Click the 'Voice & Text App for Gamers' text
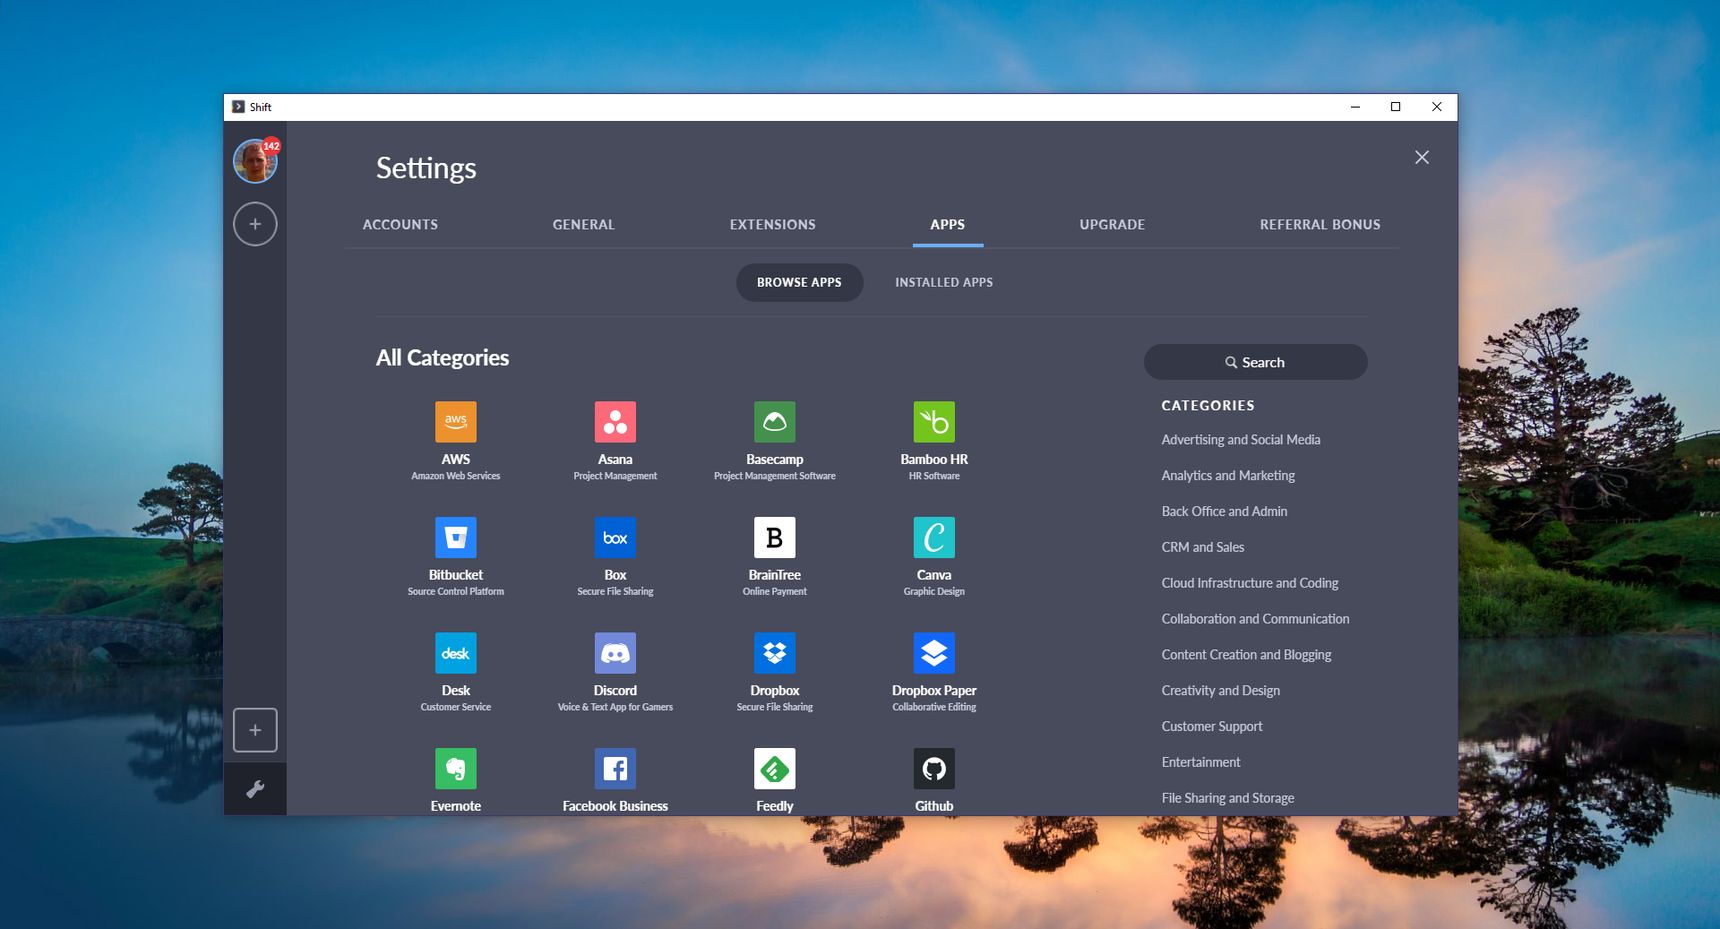Image resolution: width=1720 pixels, height=929 pixels. pos(615,707)
